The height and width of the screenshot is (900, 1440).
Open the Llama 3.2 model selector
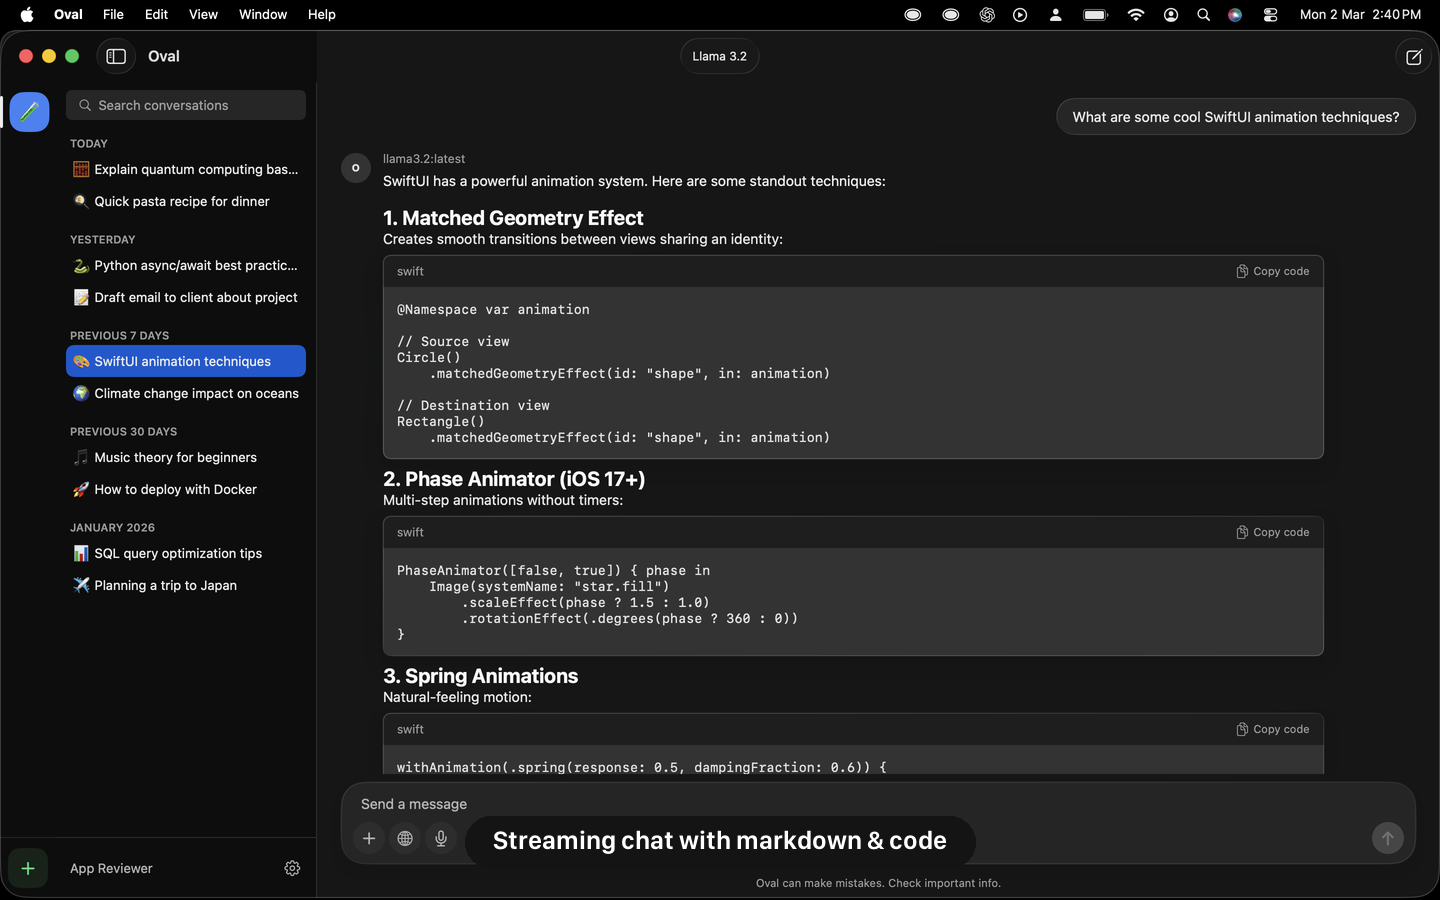point(719,56)
